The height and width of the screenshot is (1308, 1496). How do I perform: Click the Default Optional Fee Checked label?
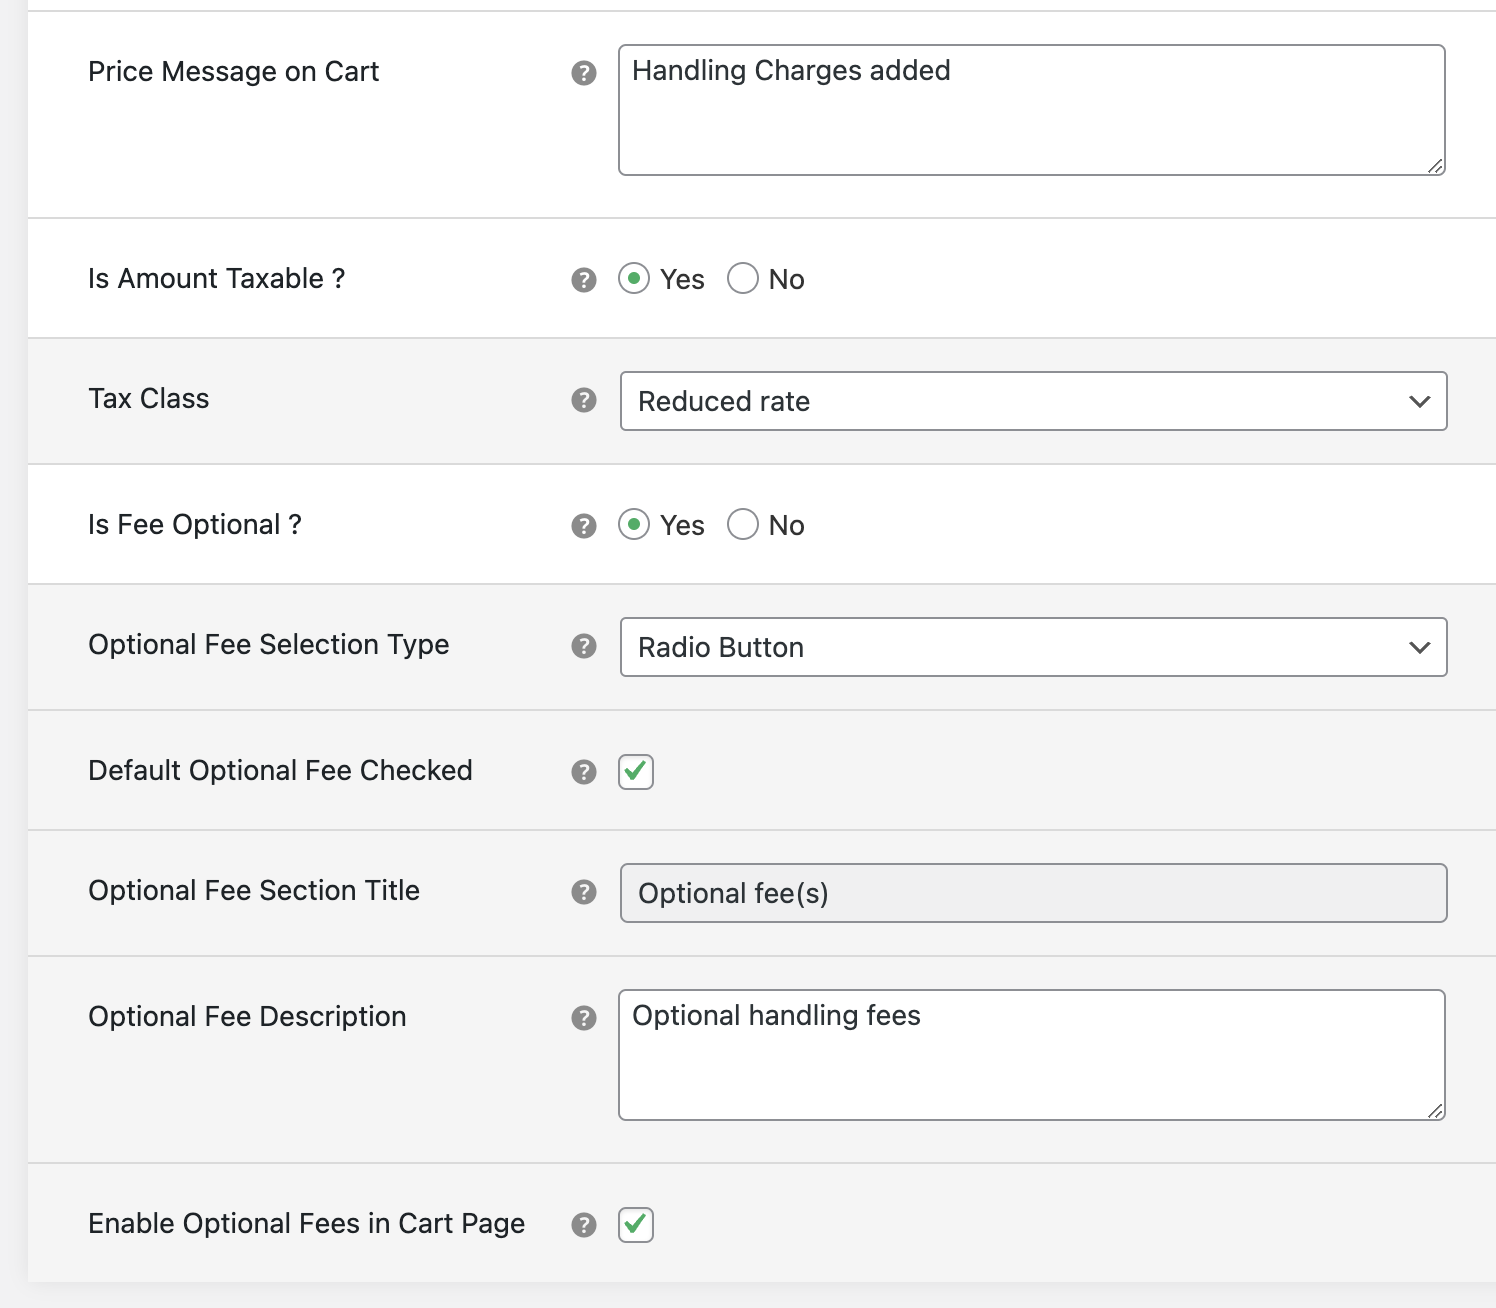click(280, 771)
